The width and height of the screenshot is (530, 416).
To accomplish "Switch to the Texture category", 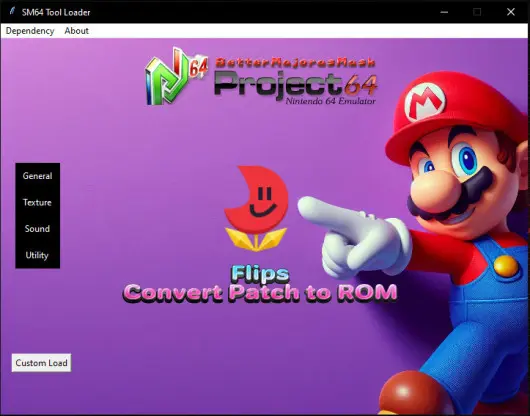I will coord(37,202).
